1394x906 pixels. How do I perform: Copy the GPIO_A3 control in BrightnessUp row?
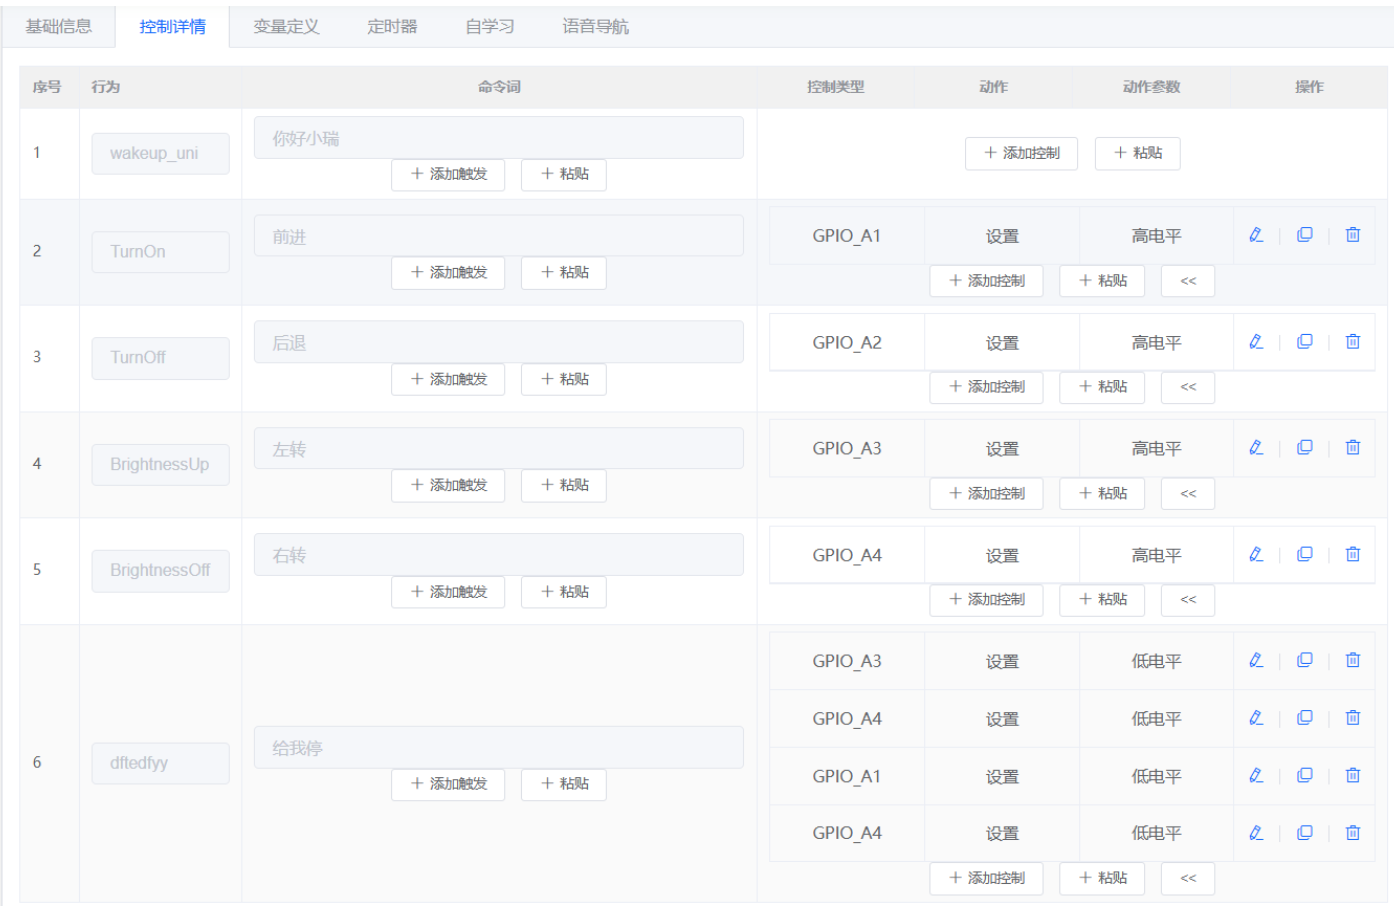(1305, 448)
